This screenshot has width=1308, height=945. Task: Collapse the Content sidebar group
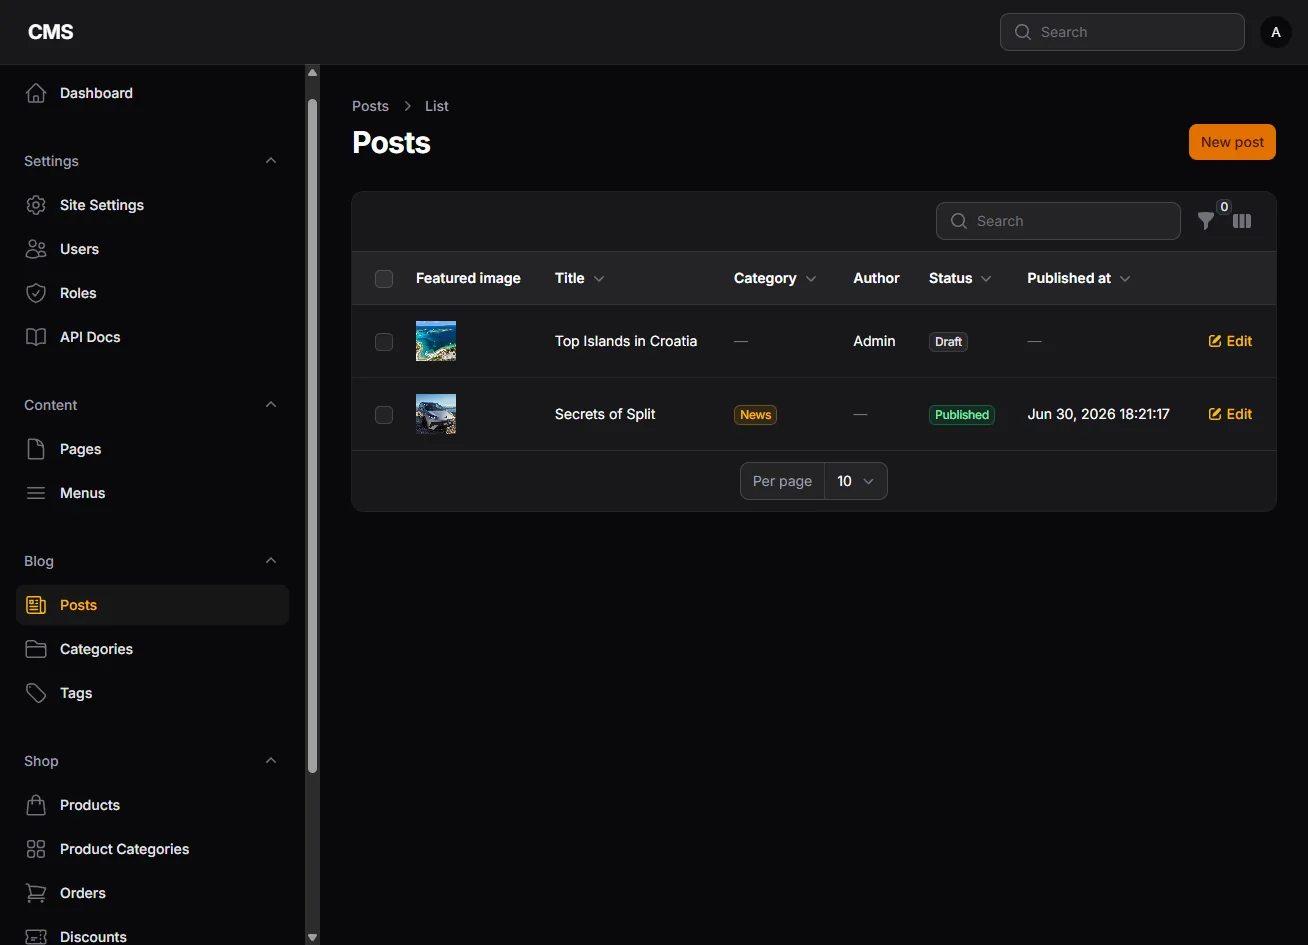pos(271,405)
